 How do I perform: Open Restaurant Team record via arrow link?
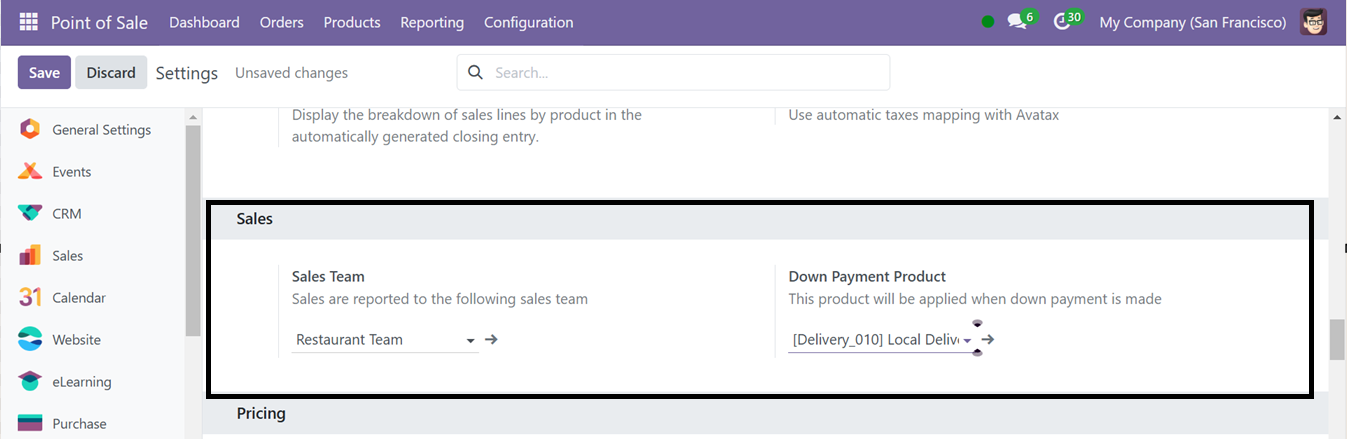(x=491, y=340)
